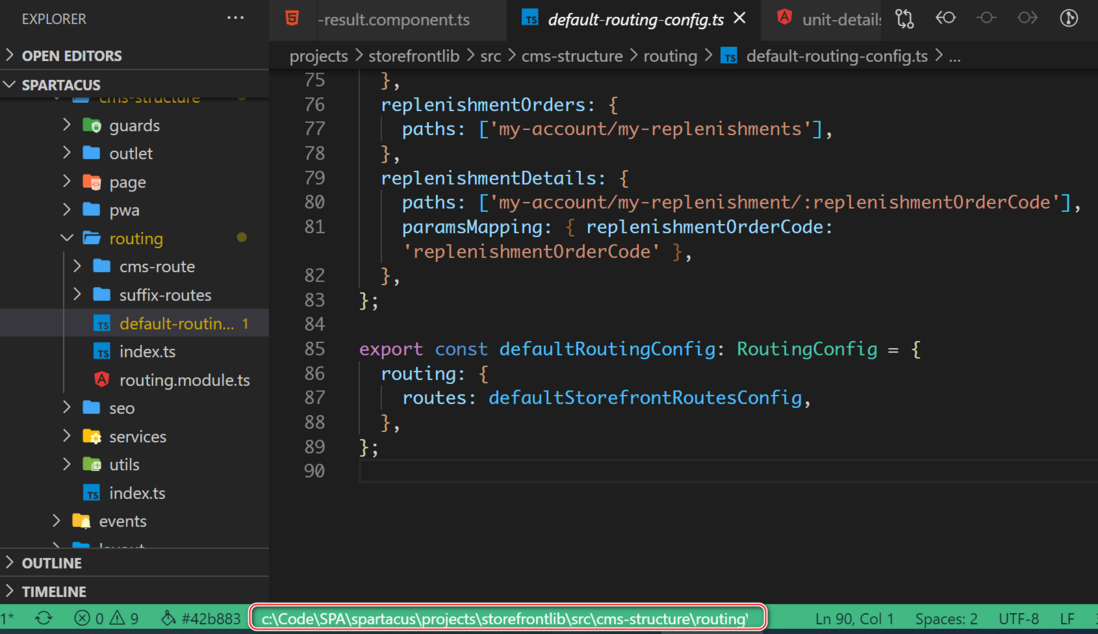Click 'defaultStorefrontRoutesConfig' in line 87

(x=645, y=398)
